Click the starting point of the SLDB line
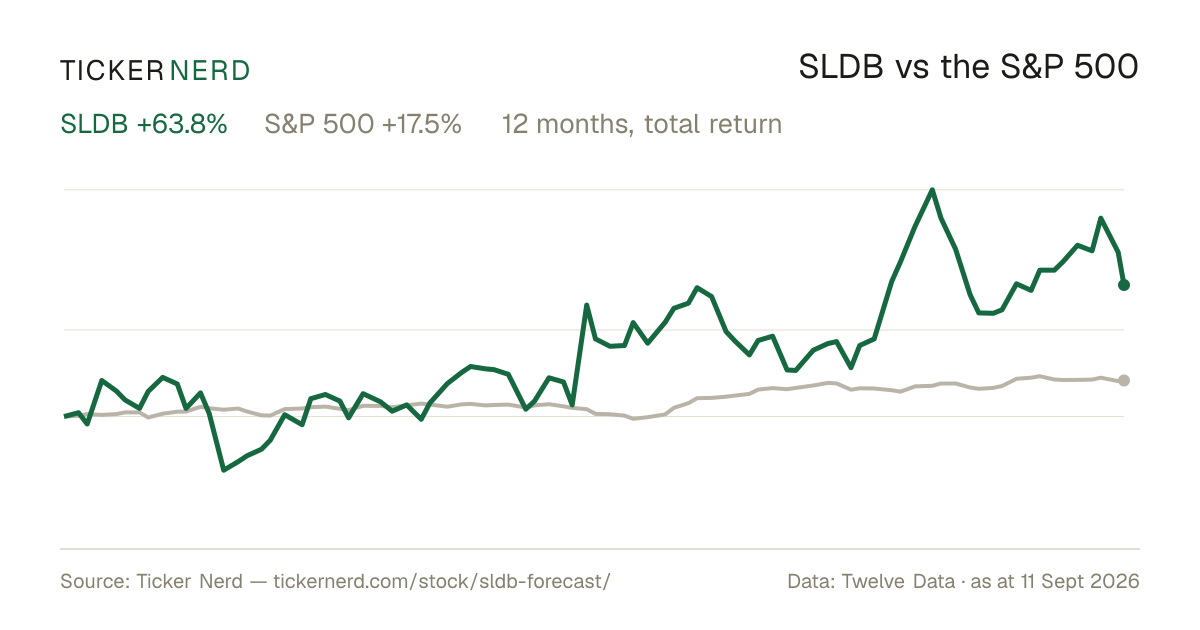Screen dimensions: 1200x630 click(x=65, y=416)
